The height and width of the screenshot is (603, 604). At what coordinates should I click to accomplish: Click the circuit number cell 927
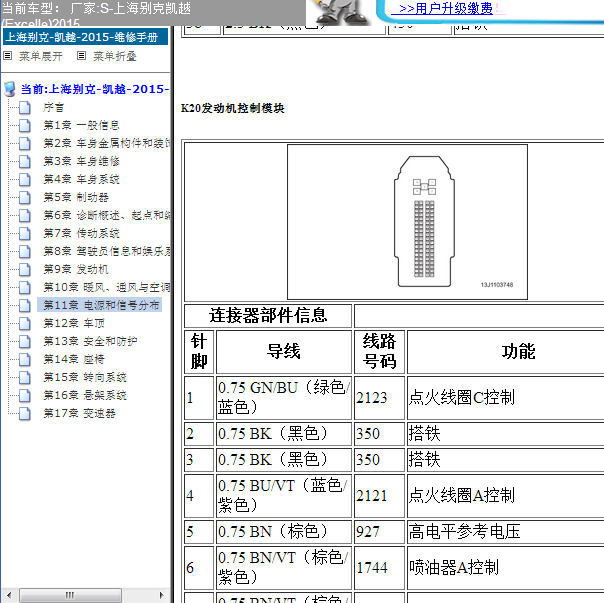(x=379, y=532)
